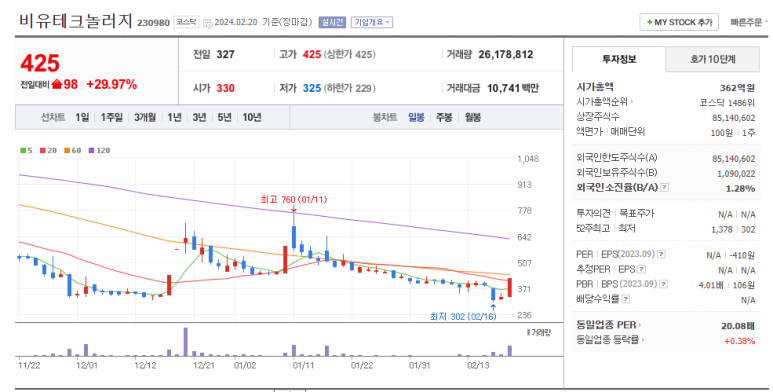Click the current price 425
This screenshot has height=392, width=773.
[x=40, y=63]
